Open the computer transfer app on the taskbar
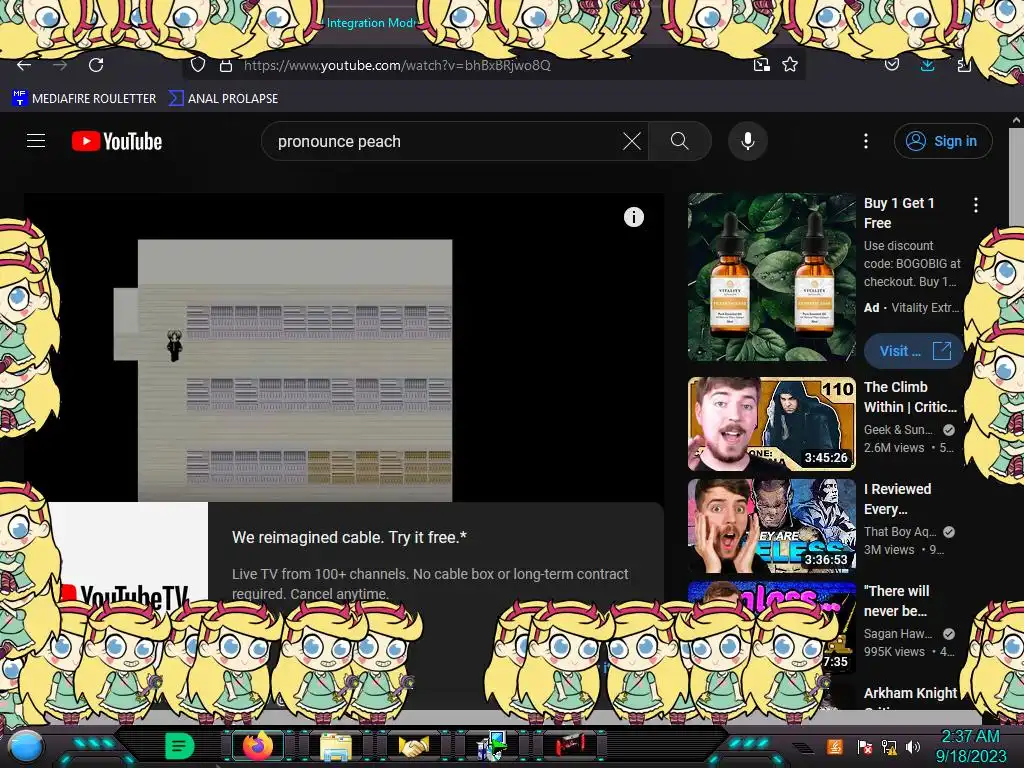The width and height of the screenshot is (1024, 768). point(492,746)
